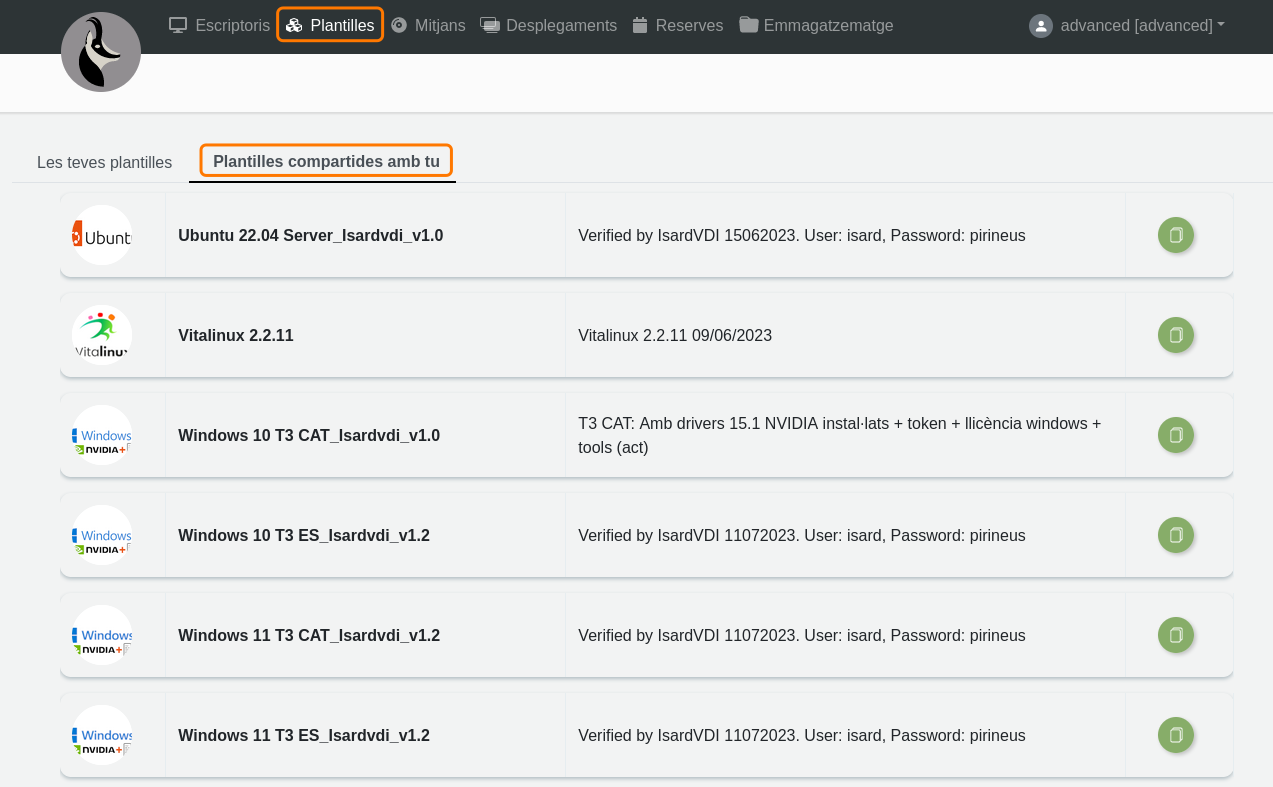Open Emmagatzematge from the top navigation

pos(816,25)
